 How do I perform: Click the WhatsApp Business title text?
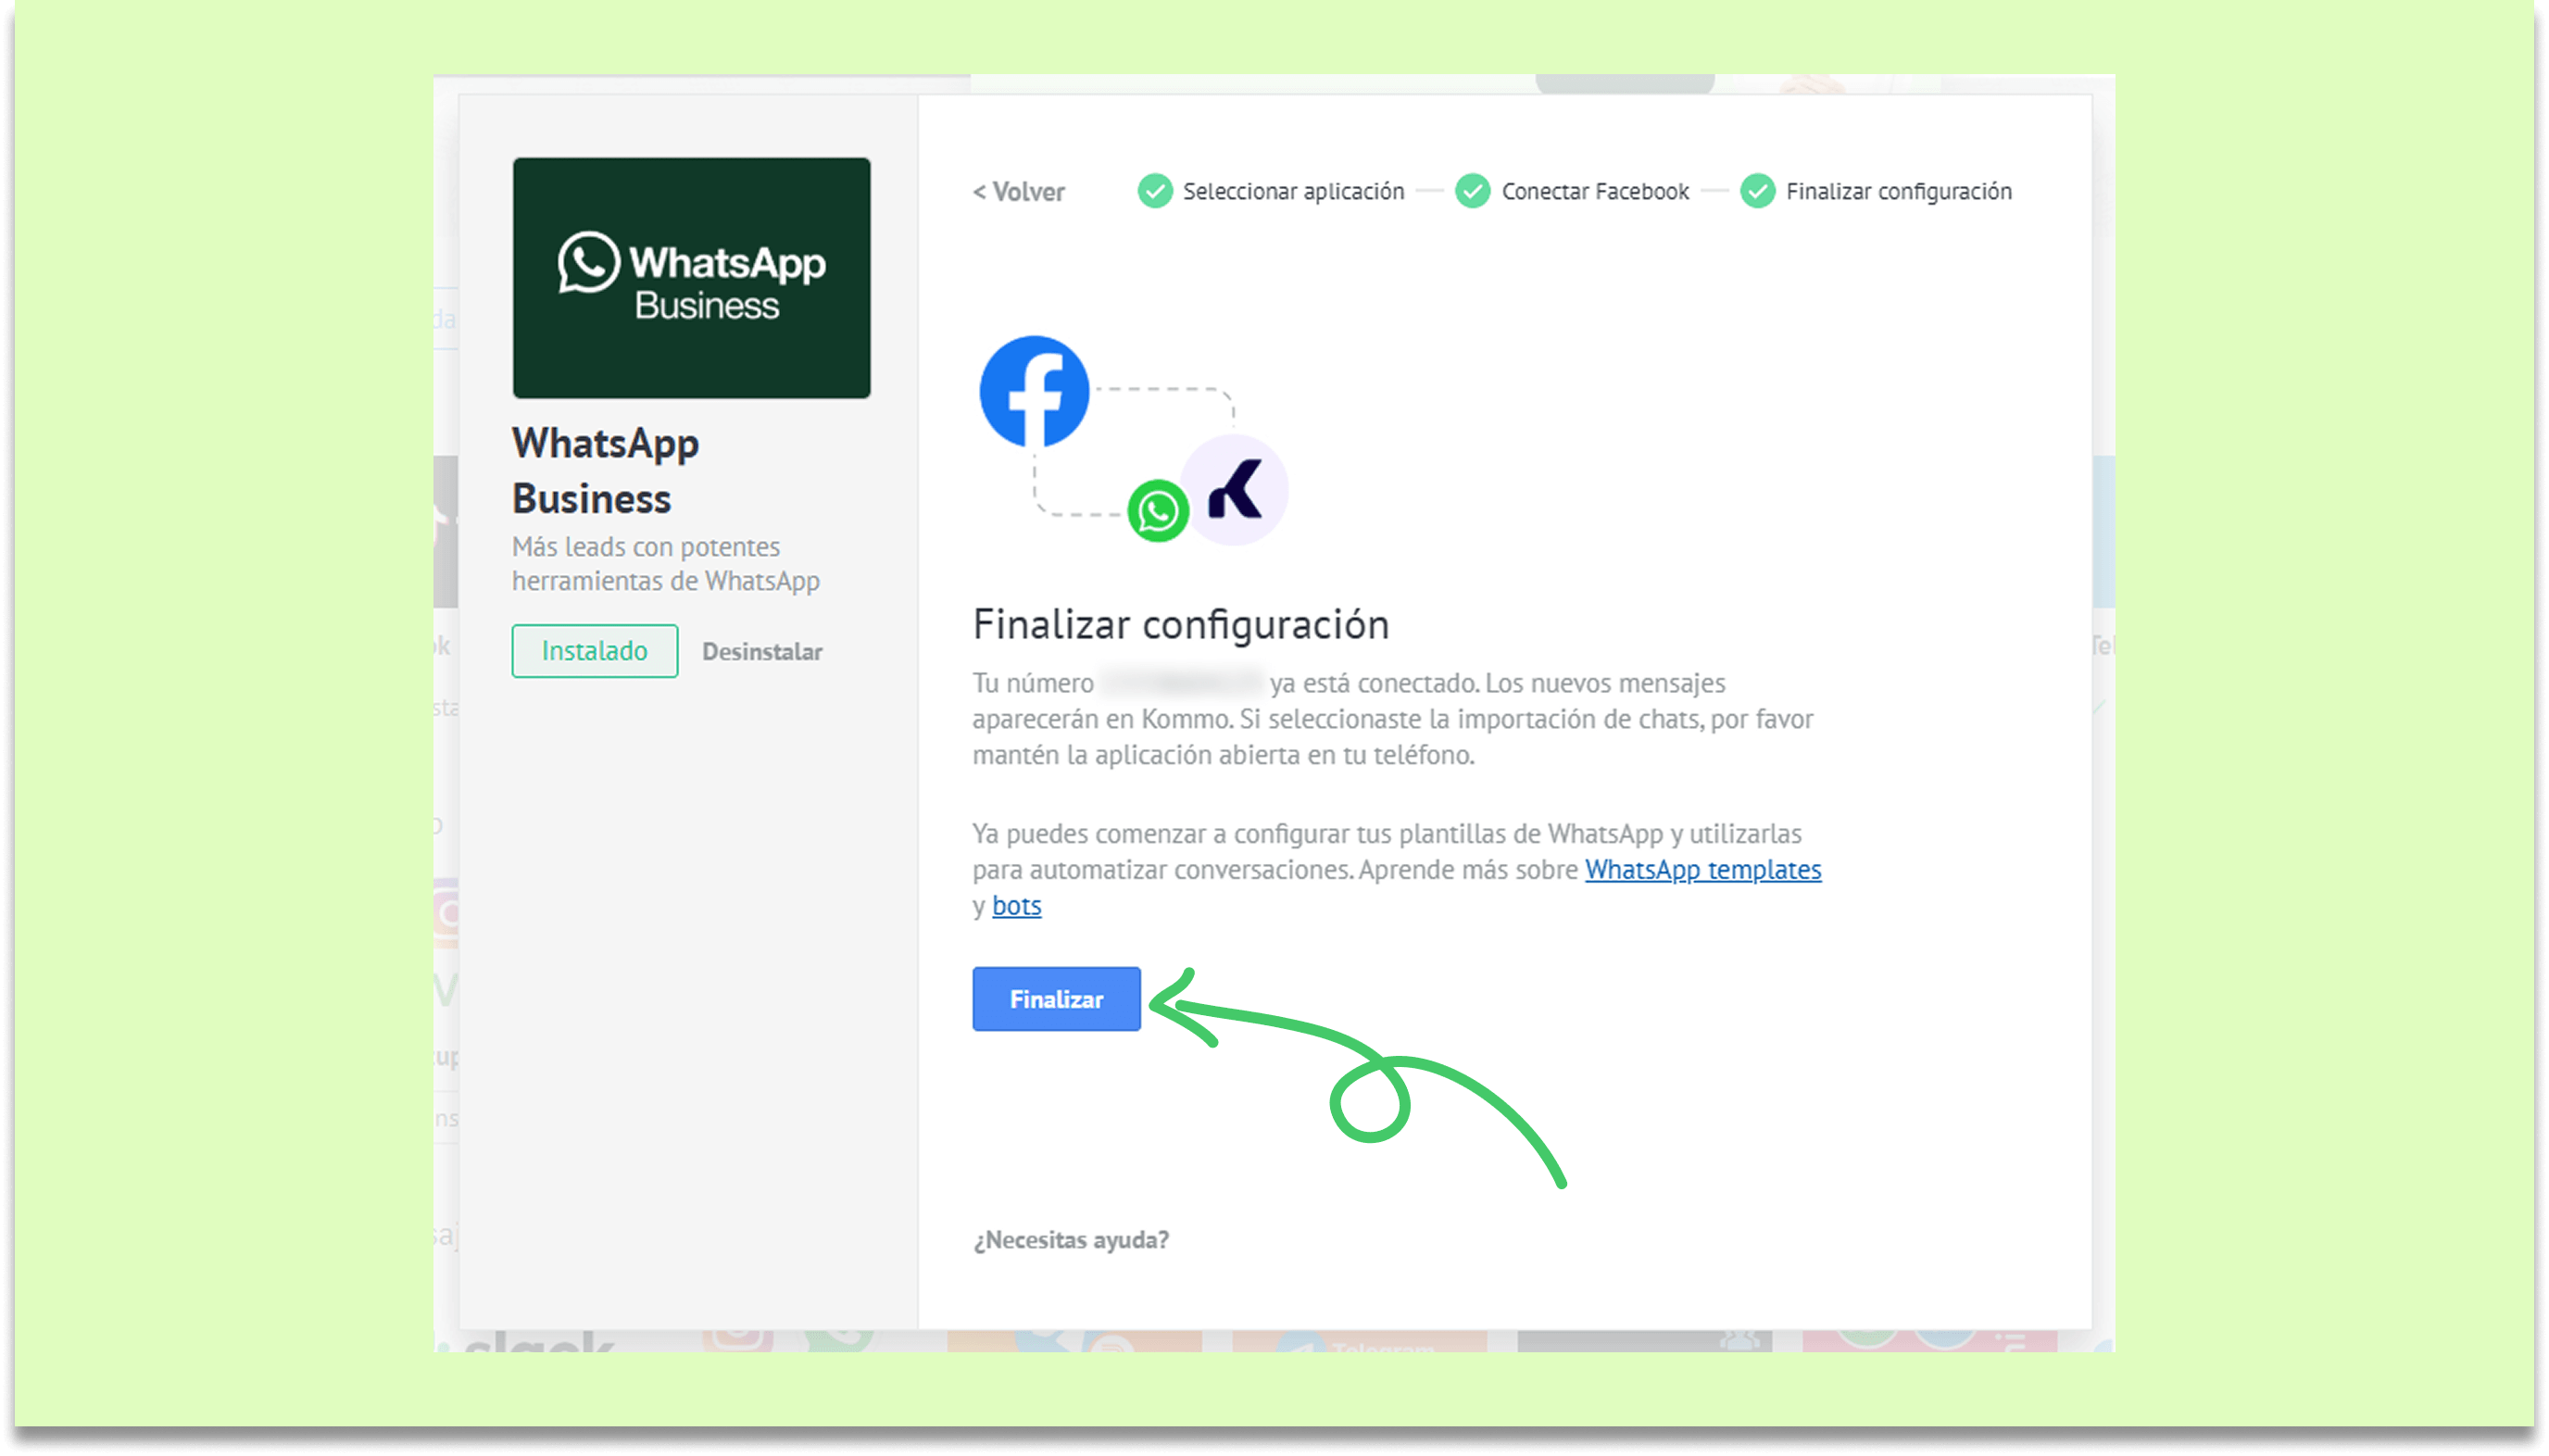pos(605,470)
